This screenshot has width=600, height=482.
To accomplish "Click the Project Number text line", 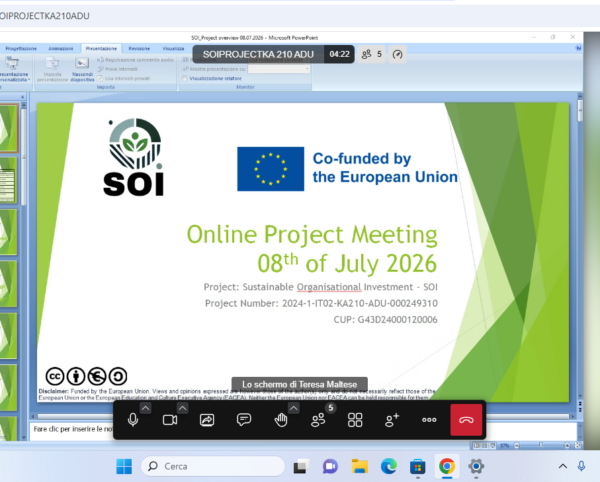I will pyautogui.click(x=321, y=303).
